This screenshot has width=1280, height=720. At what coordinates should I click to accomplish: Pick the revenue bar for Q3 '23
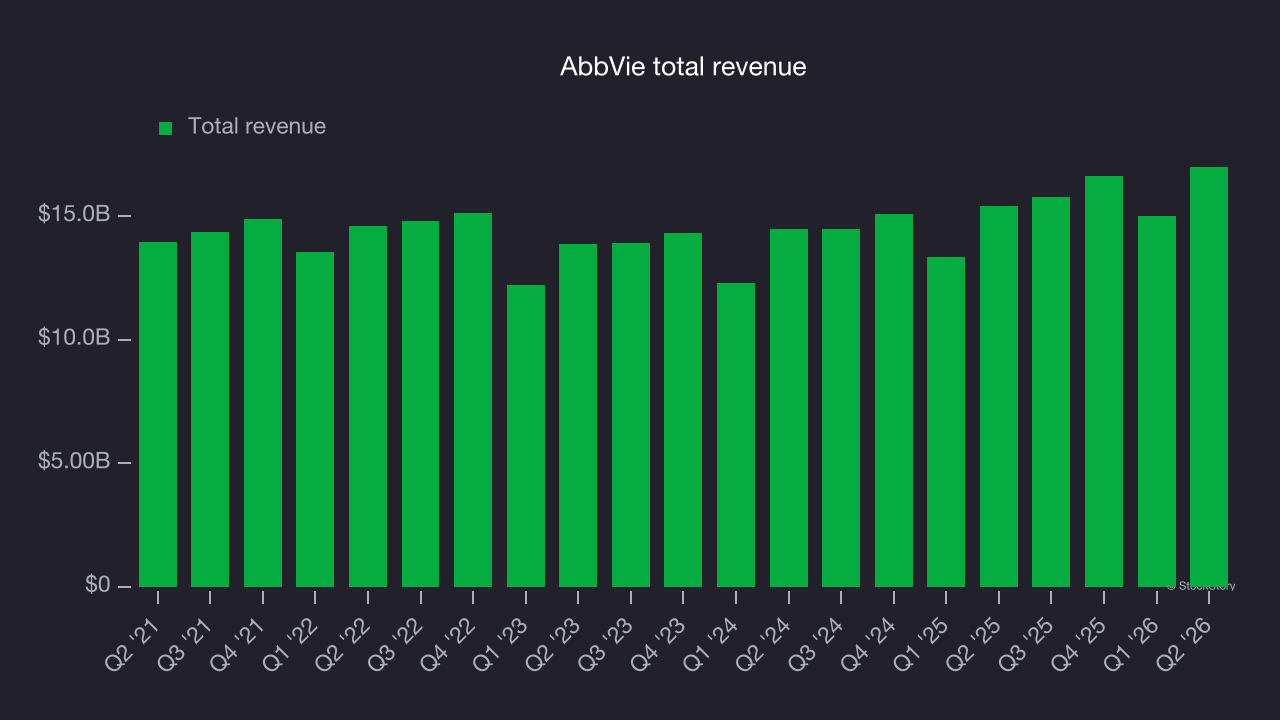(x=631, y=415)
